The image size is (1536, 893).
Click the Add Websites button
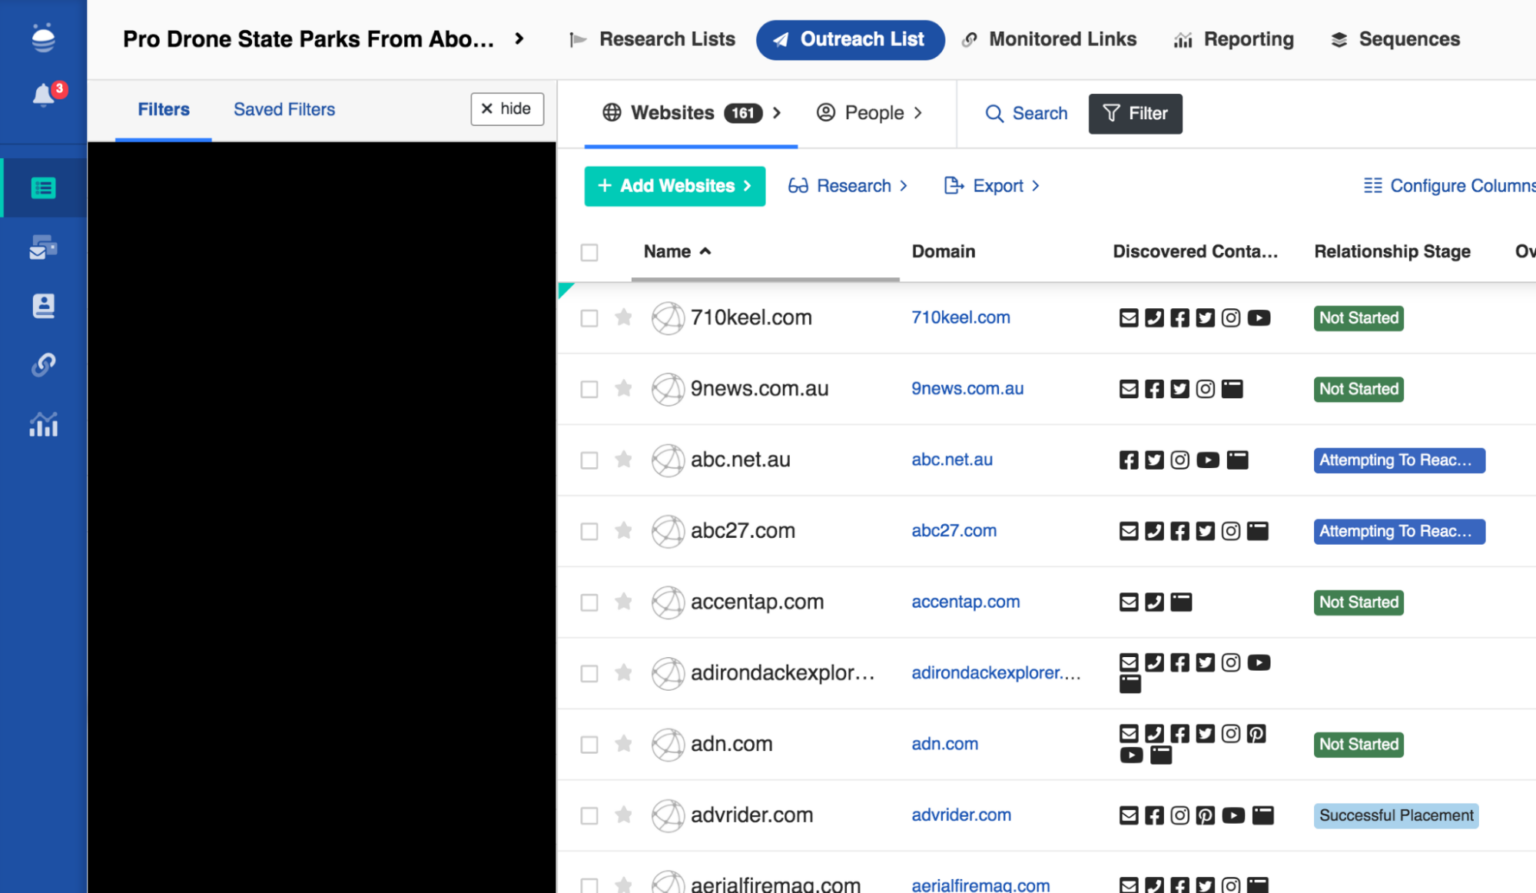point(674,186)
